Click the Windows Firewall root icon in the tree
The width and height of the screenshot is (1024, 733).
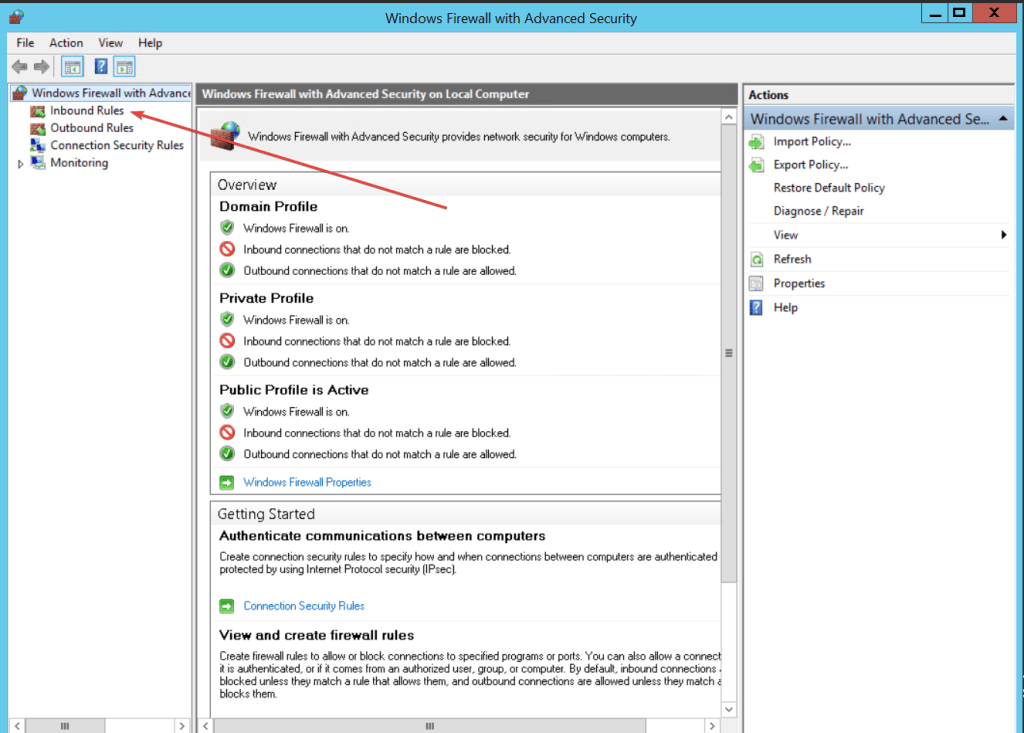tap(18, 92)
